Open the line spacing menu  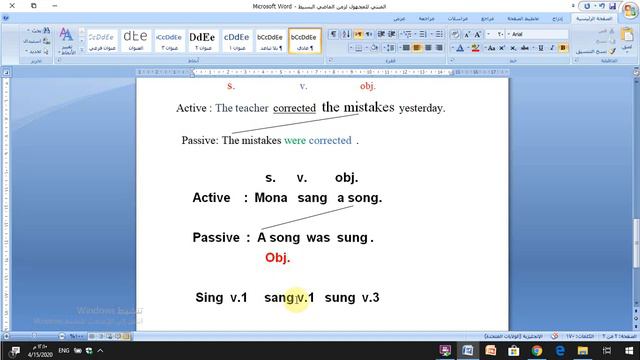point(391,48)
